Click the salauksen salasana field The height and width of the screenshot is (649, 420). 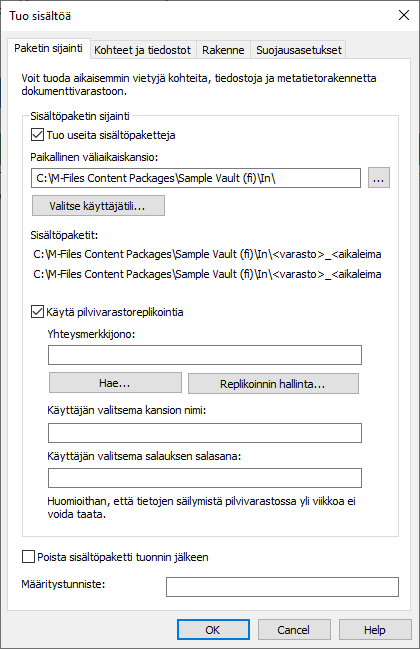click(205, 478)
